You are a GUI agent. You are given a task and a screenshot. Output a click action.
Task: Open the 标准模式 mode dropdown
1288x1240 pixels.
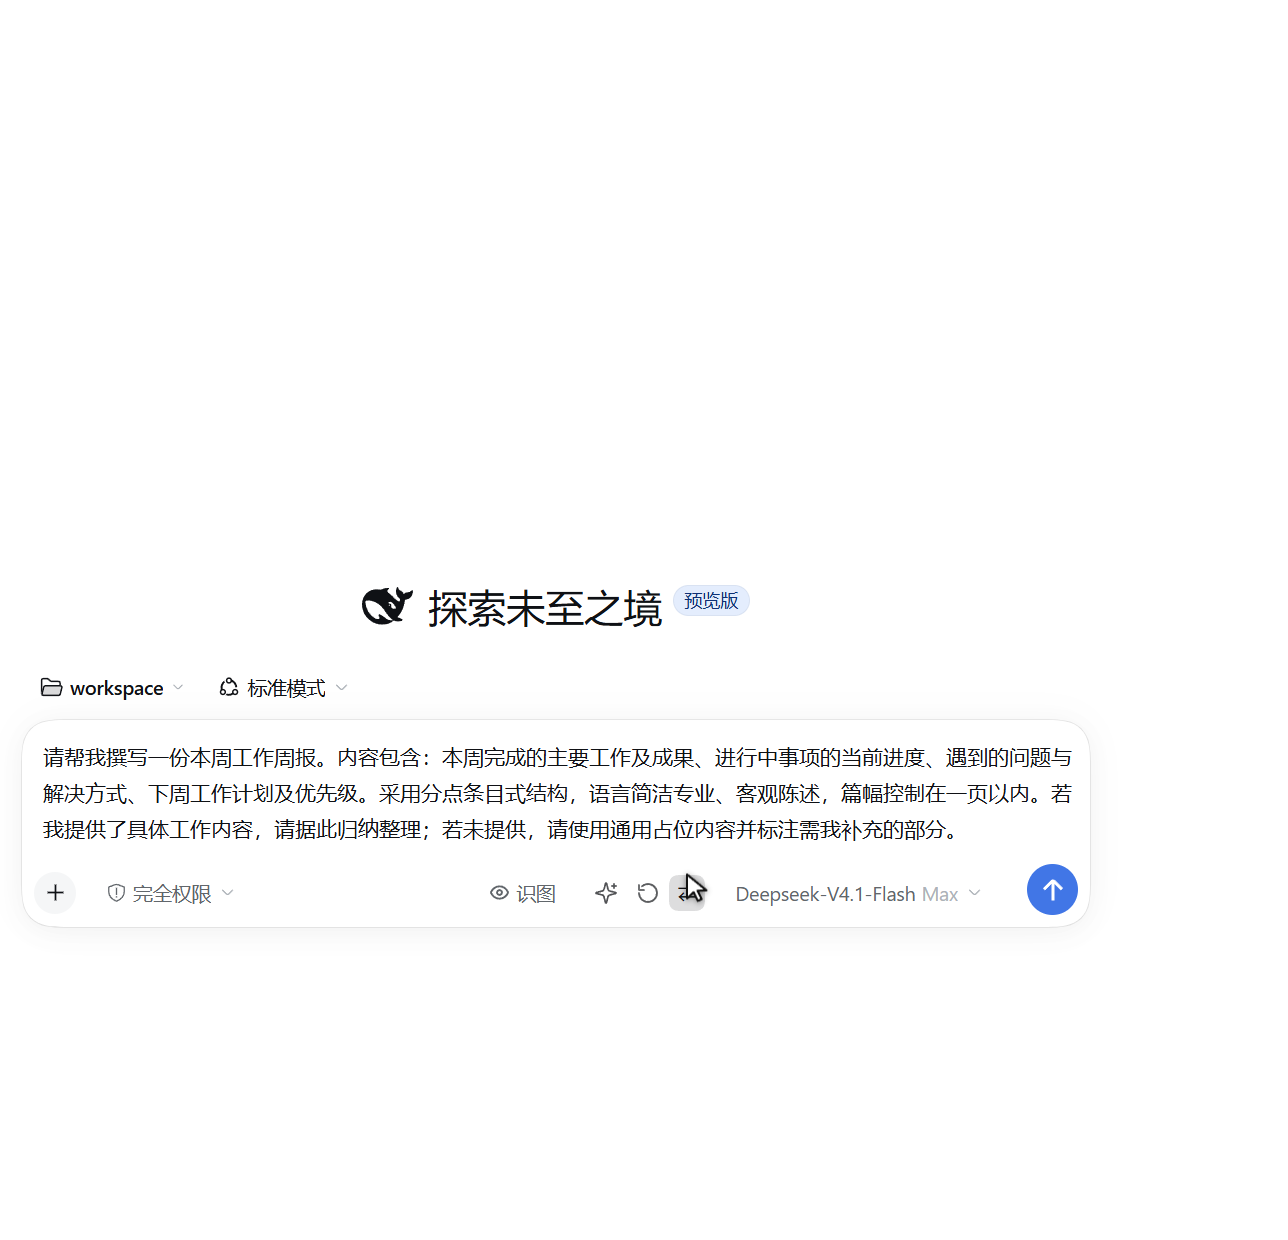(284, 688)
